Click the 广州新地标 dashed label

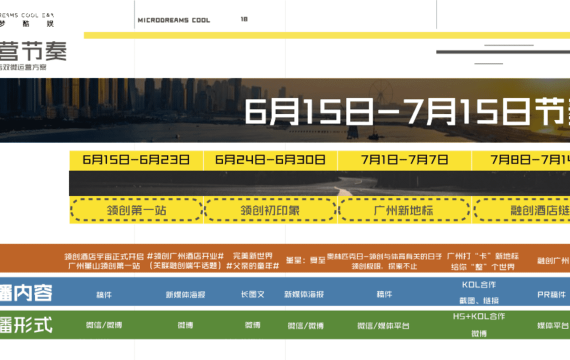click(x=404, y=210)
